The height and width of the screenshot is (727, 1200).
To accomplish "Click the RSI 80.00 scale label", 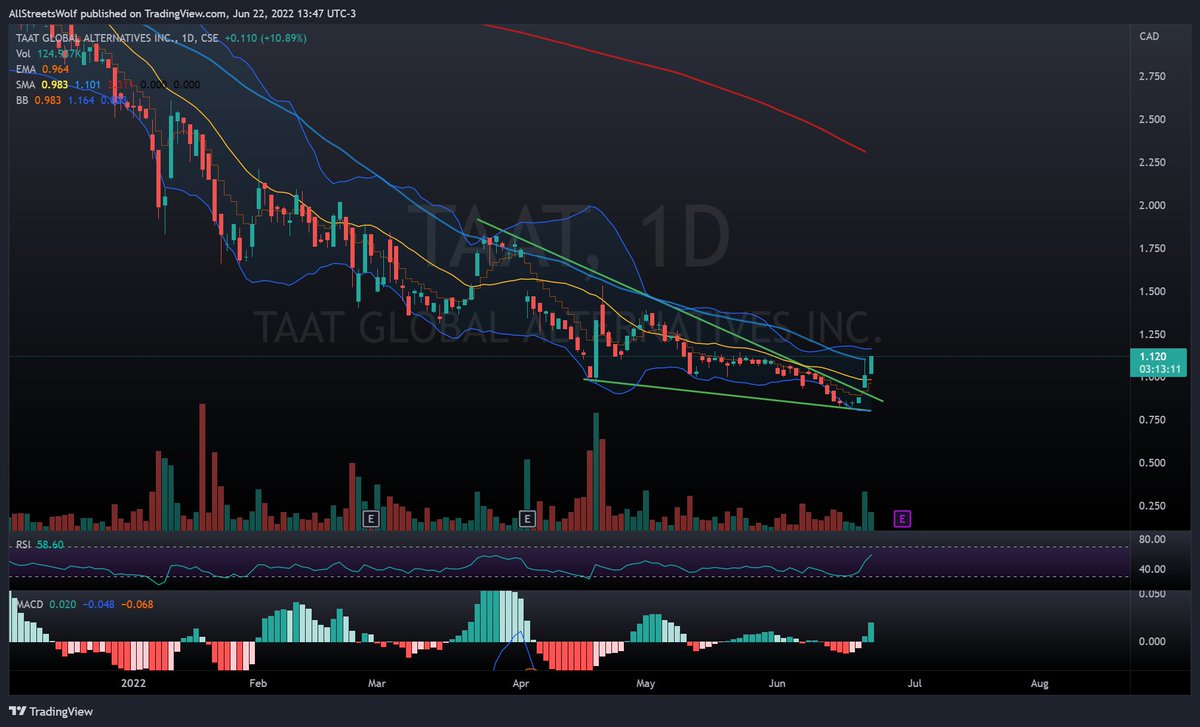I will (1153, 540).
